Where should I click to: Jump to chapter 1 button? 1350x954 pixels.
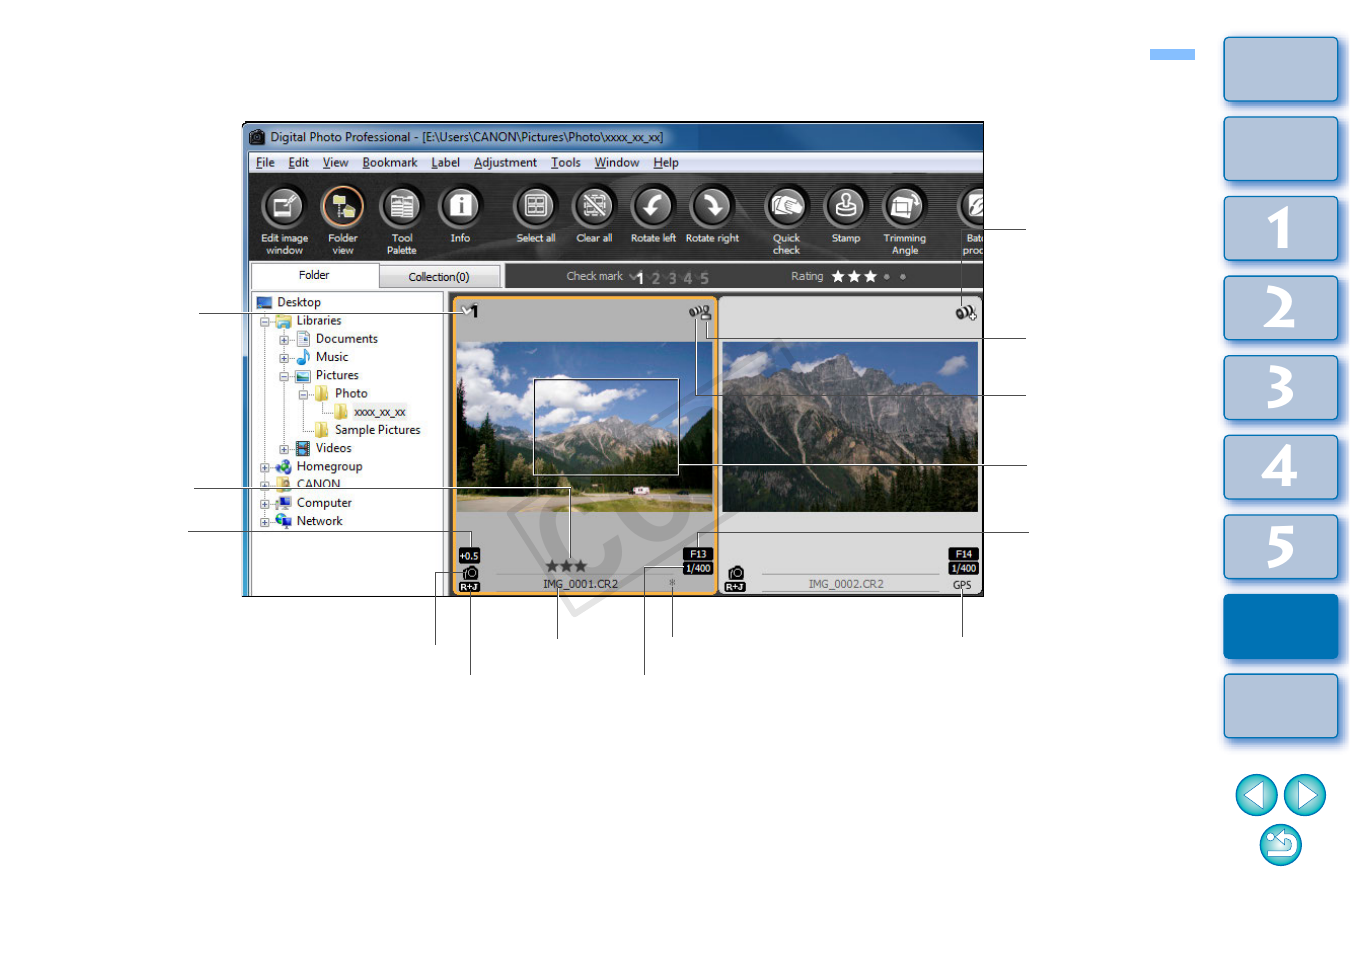[x=1281, y=228]
